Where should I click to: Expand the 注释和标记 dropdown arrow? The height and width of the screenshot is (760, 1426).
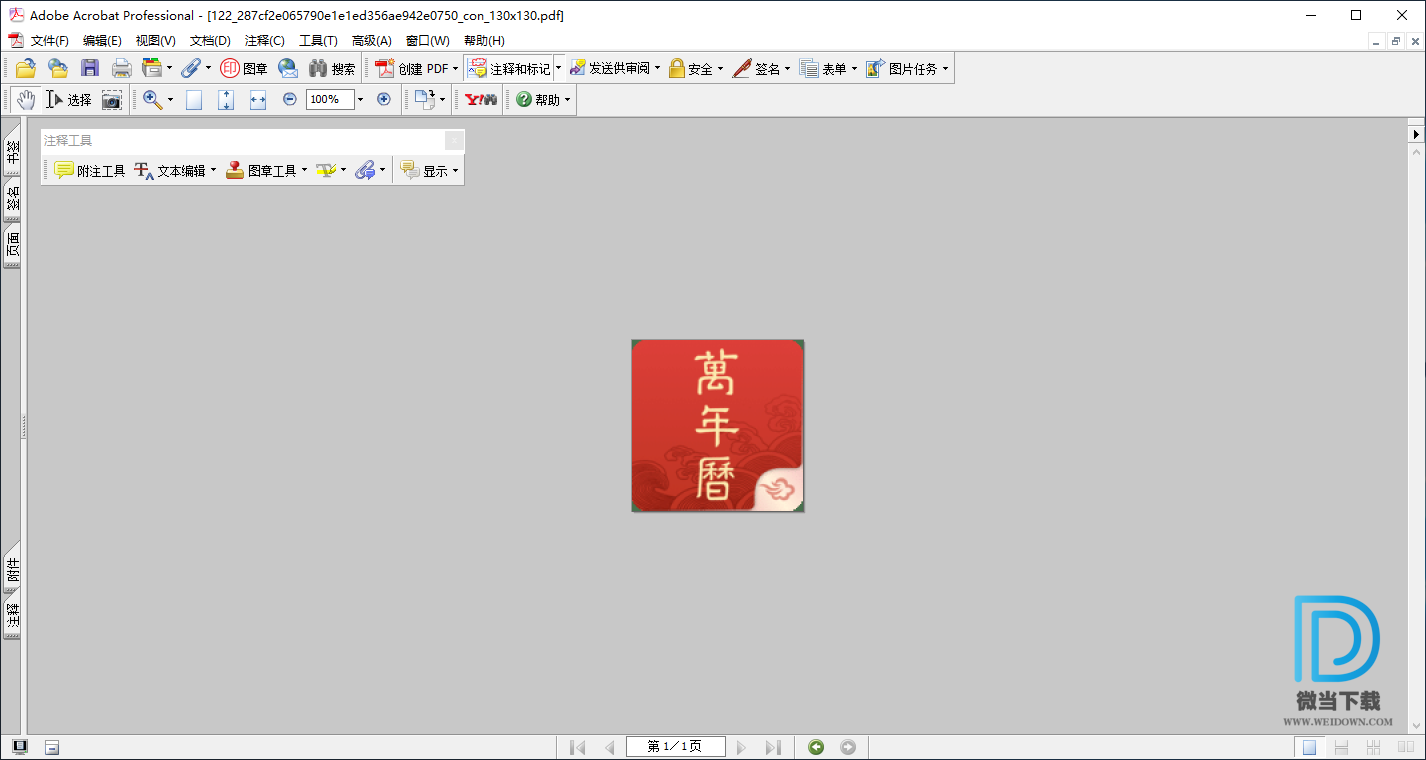[559, 68]
